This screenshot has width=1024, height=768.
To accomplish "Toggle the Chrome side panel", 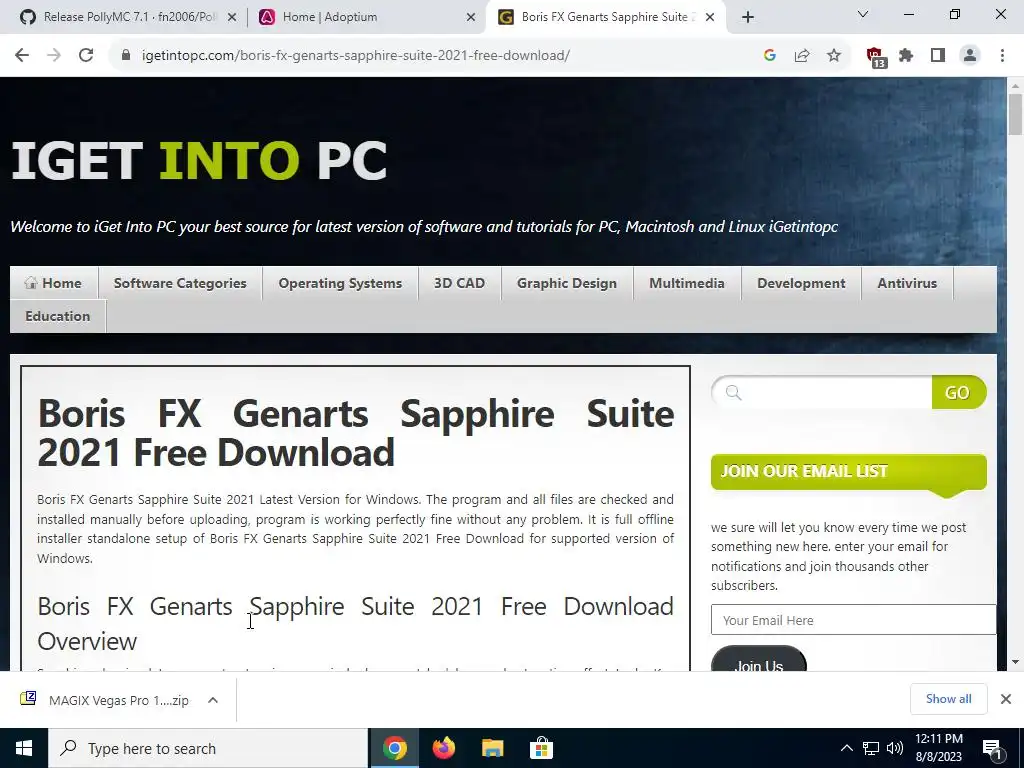I will point(938,56).
